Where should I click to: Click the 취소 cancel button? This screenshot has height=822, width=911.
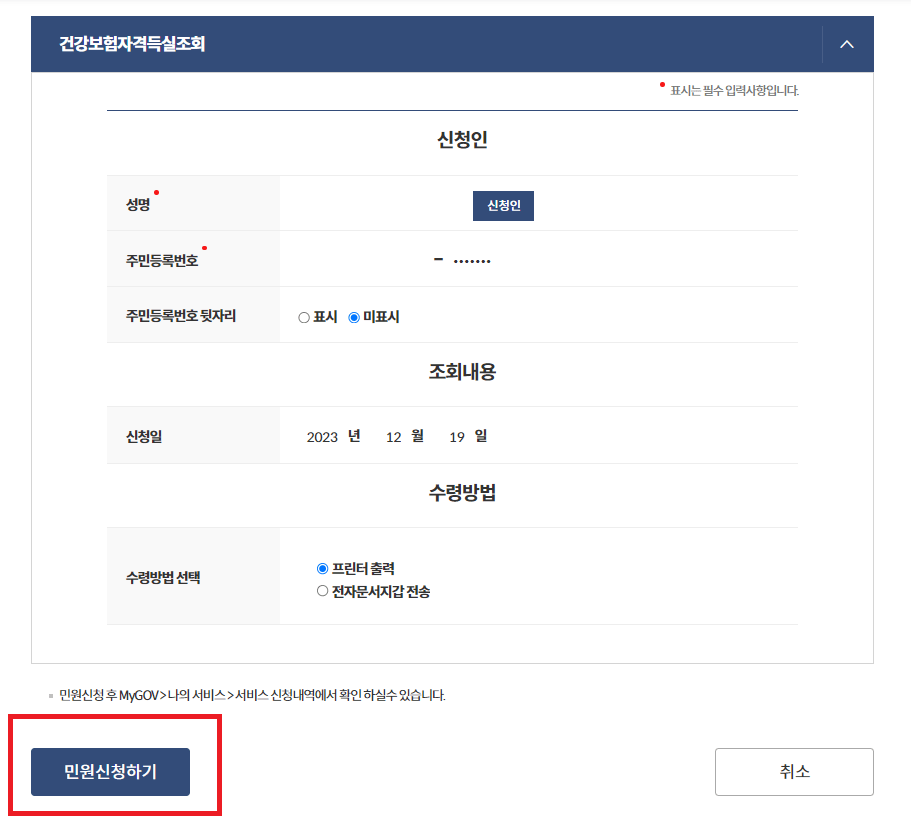(794, 771)
